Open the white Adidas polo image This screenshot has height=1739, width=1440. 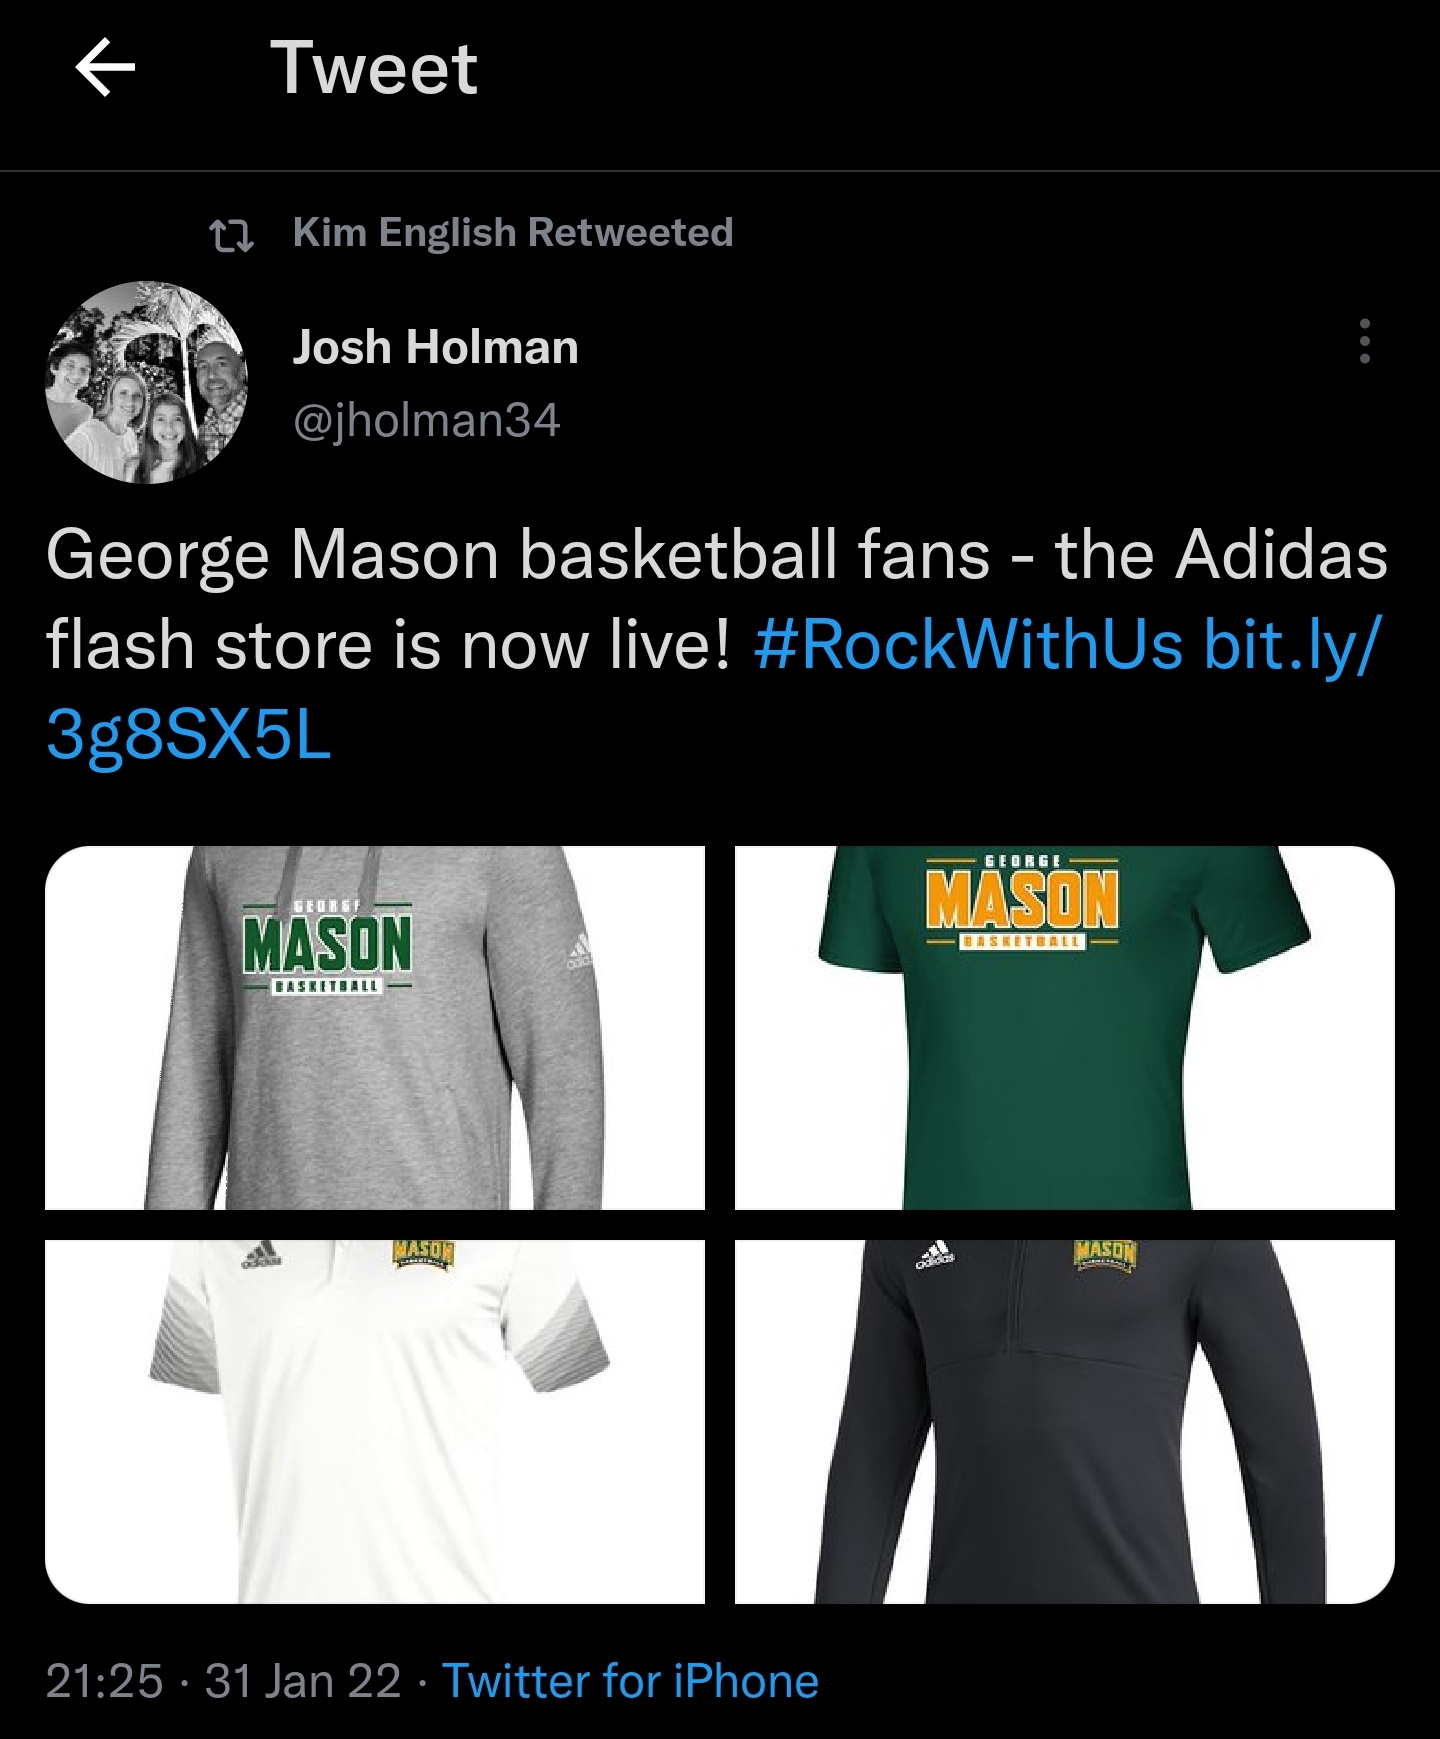375,1421
